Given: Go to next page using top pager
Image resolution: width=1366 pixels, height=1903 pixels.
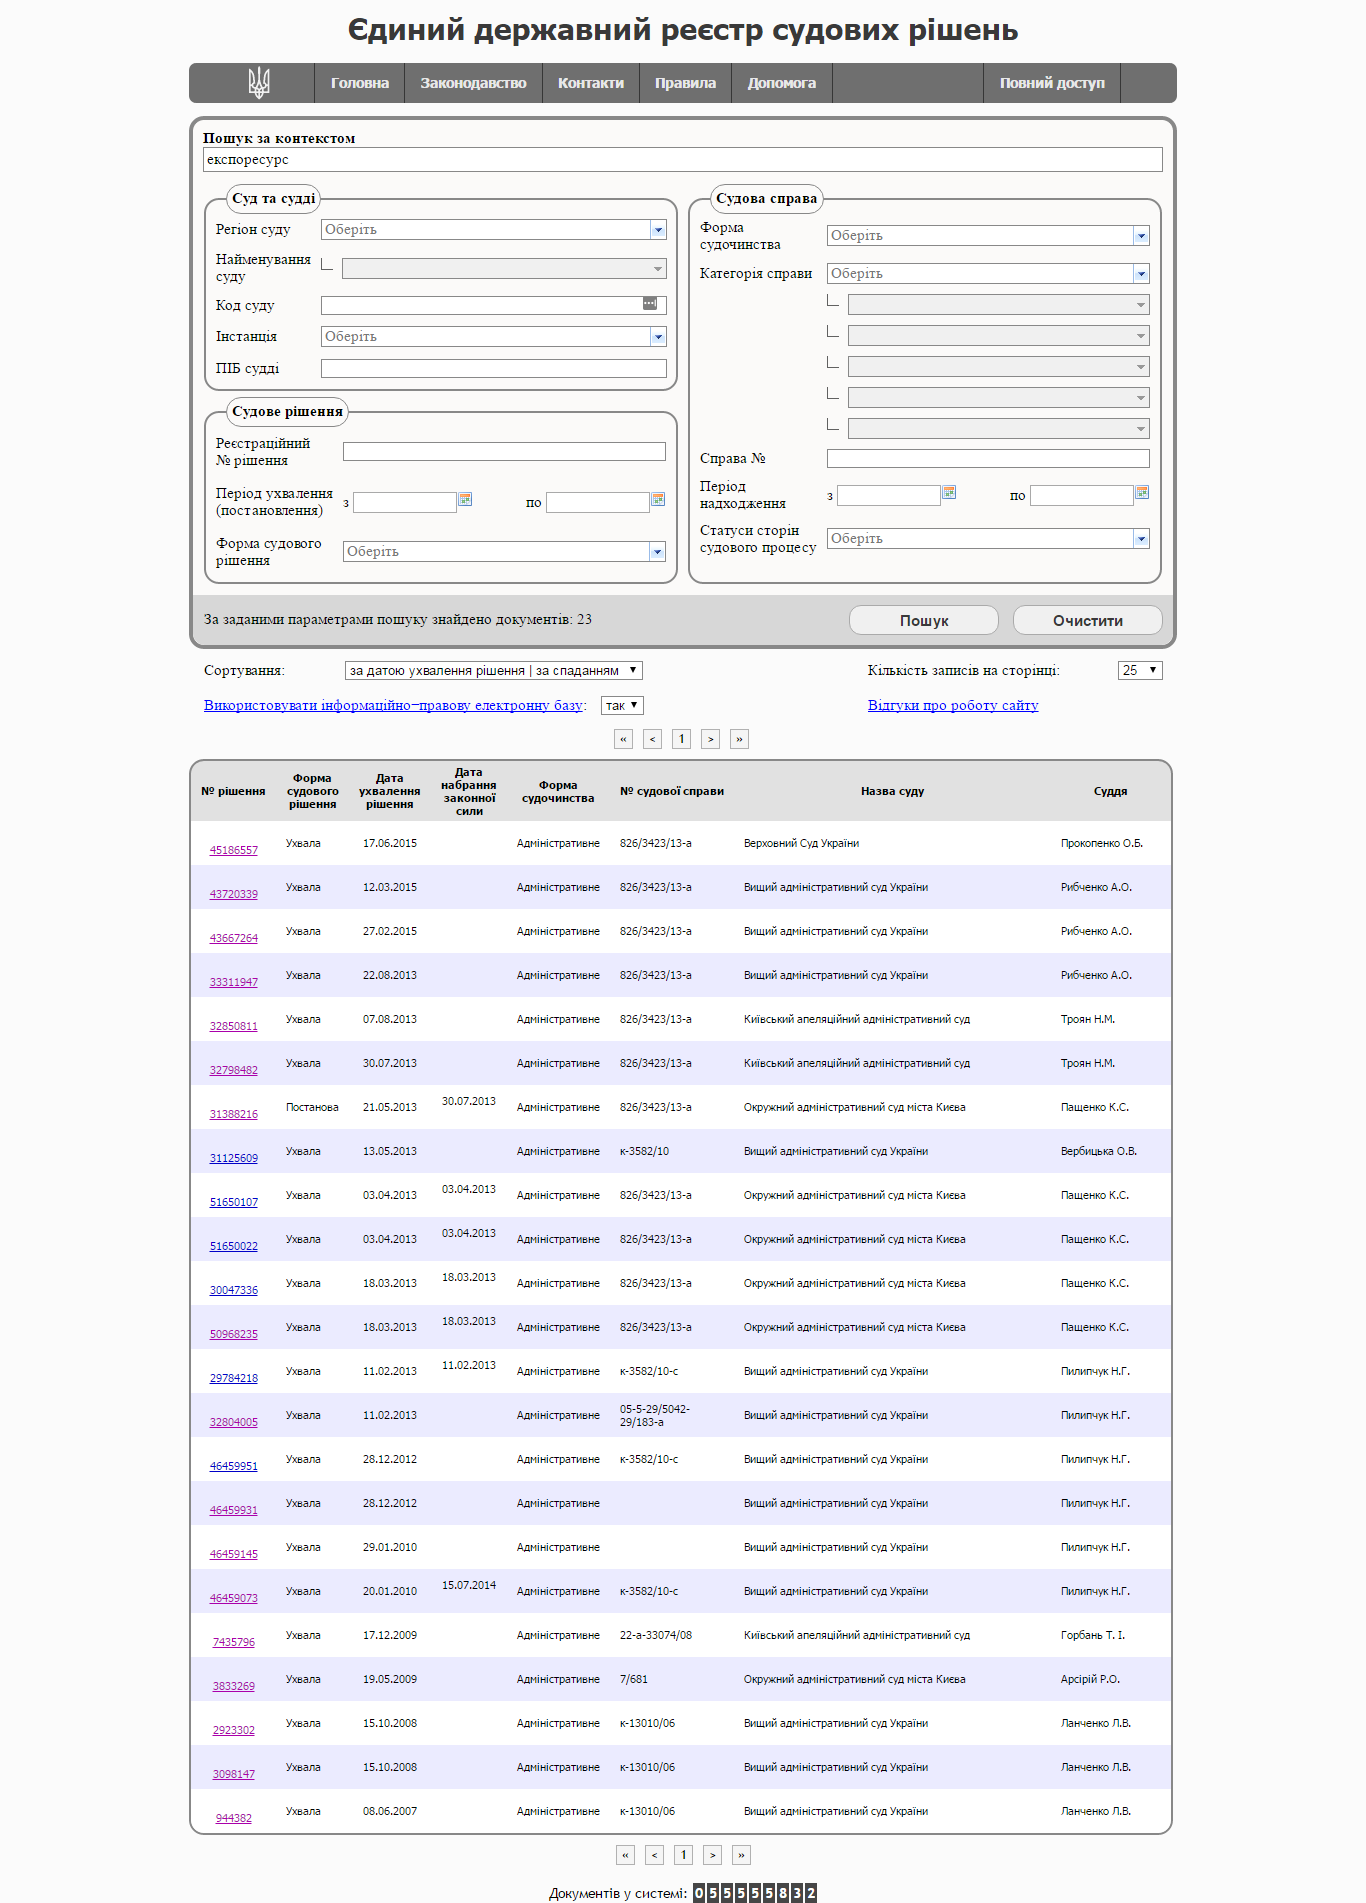Looking at the screenshot, I should point(711,739).
